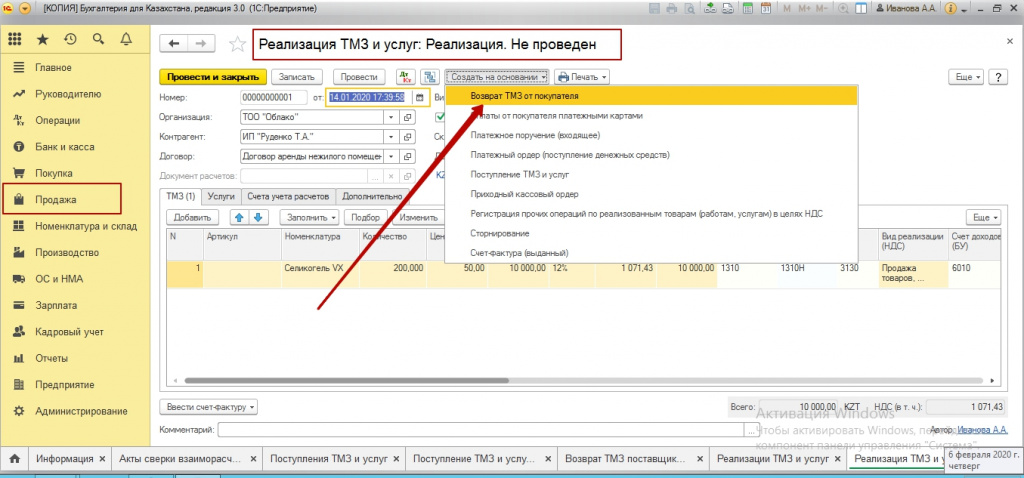Click the Preview icon in the title bar
1024x478 pixels.
(688, 9)
